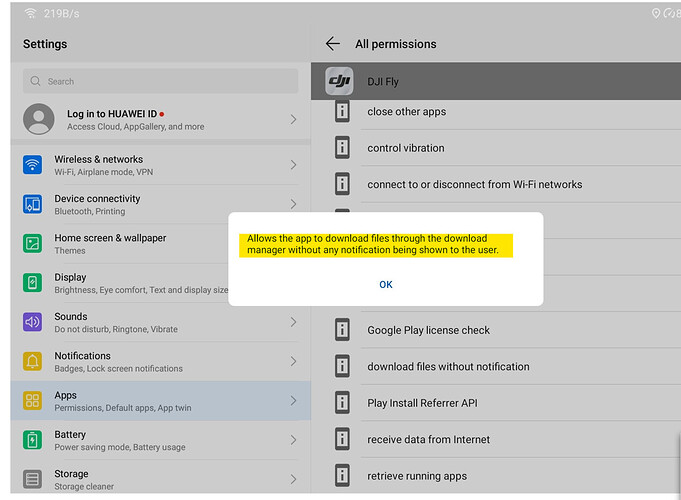Open Device connectivity settings
The height and width of the screenshot is (500, 681).
[x=160, y=205]
